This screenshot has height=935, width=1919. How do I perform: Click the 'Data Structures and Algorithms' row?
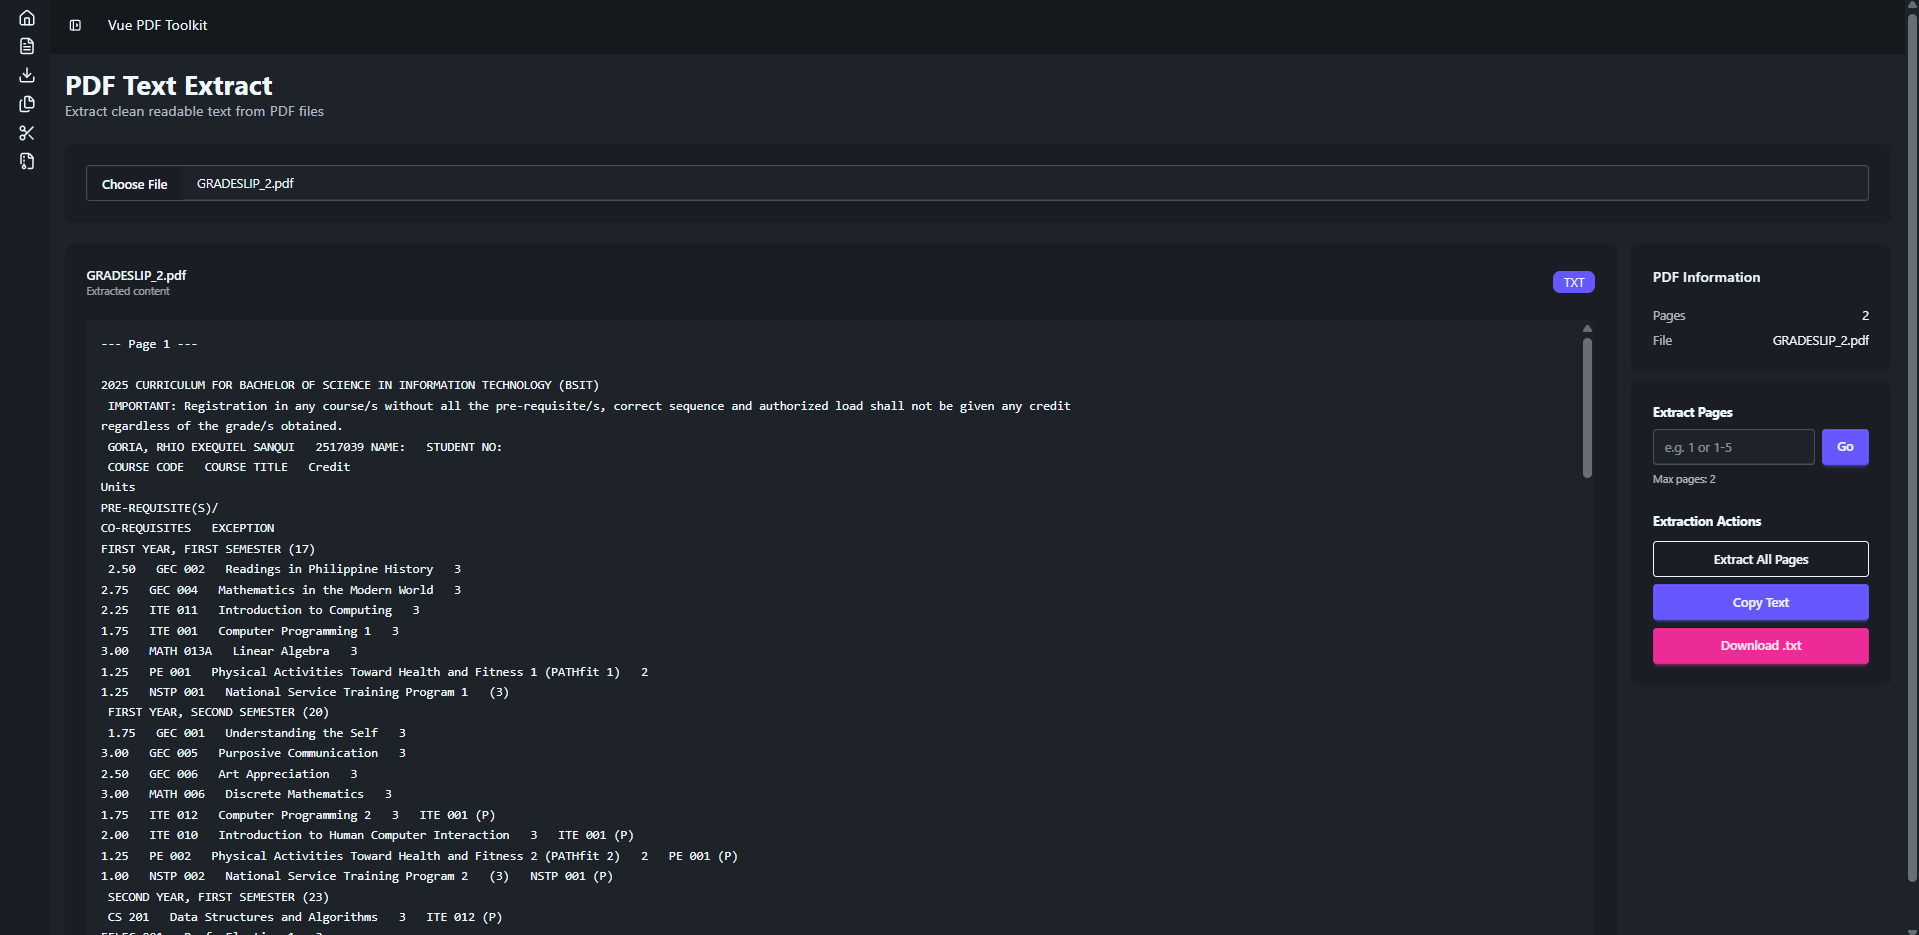[305, 917]
